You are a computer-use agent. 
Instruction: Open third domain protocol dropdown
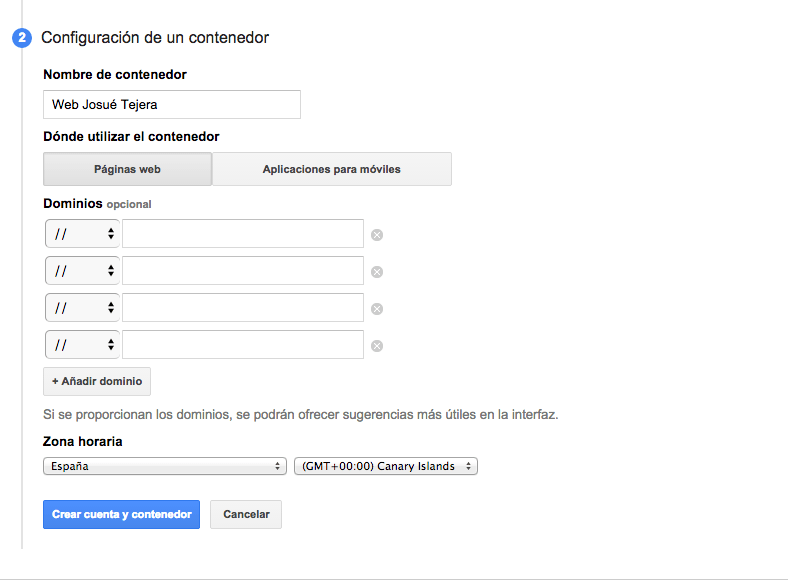point(82,308)
